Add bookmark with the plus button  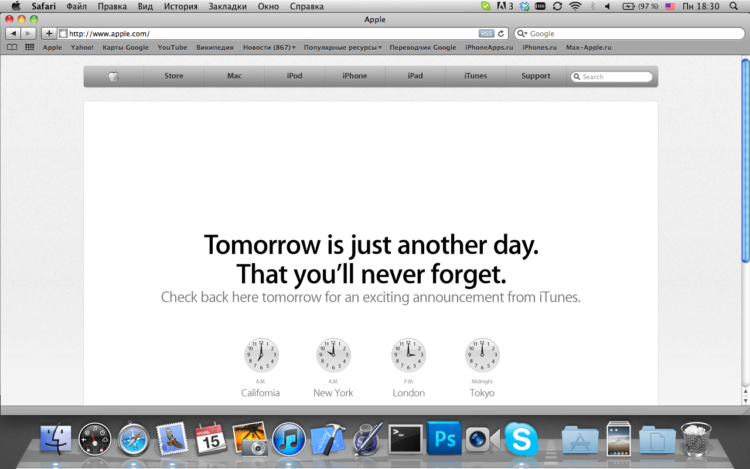coord(49,33)
